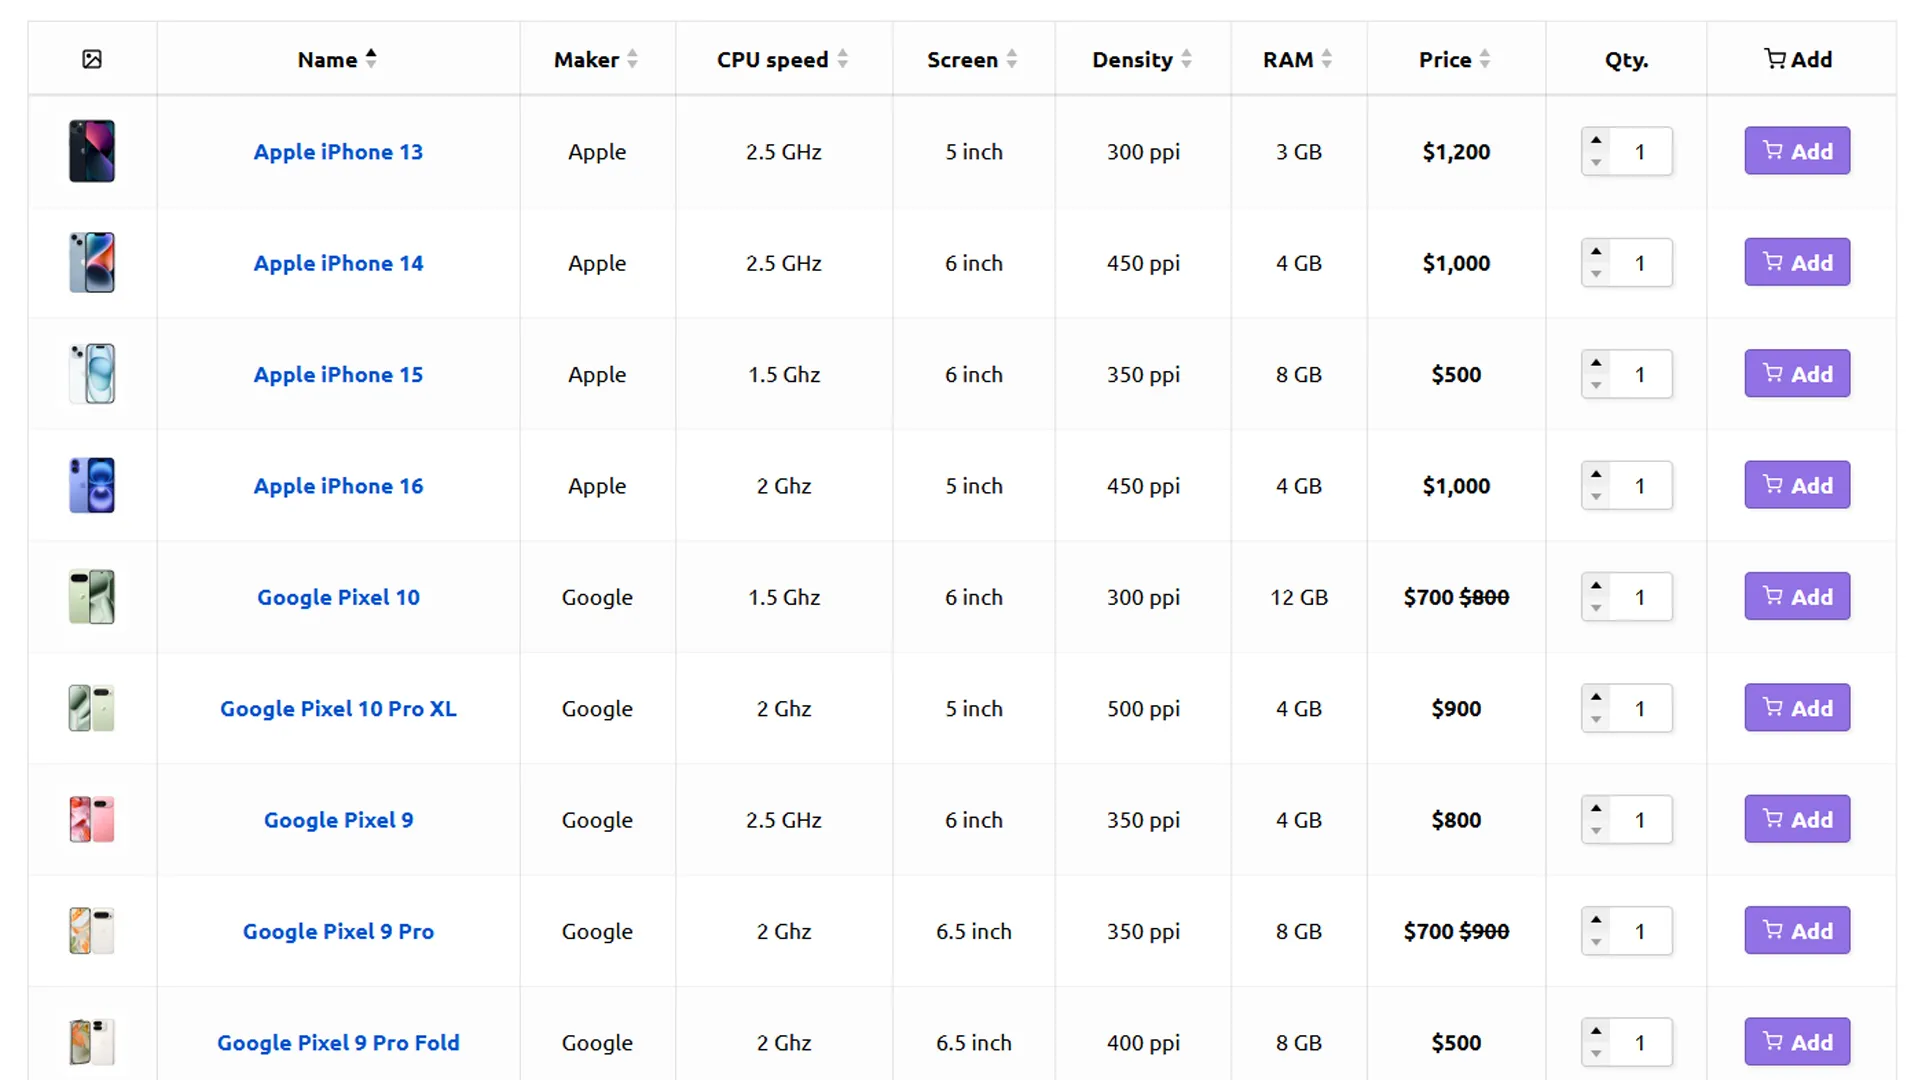Open the Apple iPhone 13 thumbnail
Screen dimensions: 1920x1080
(92, 151)
